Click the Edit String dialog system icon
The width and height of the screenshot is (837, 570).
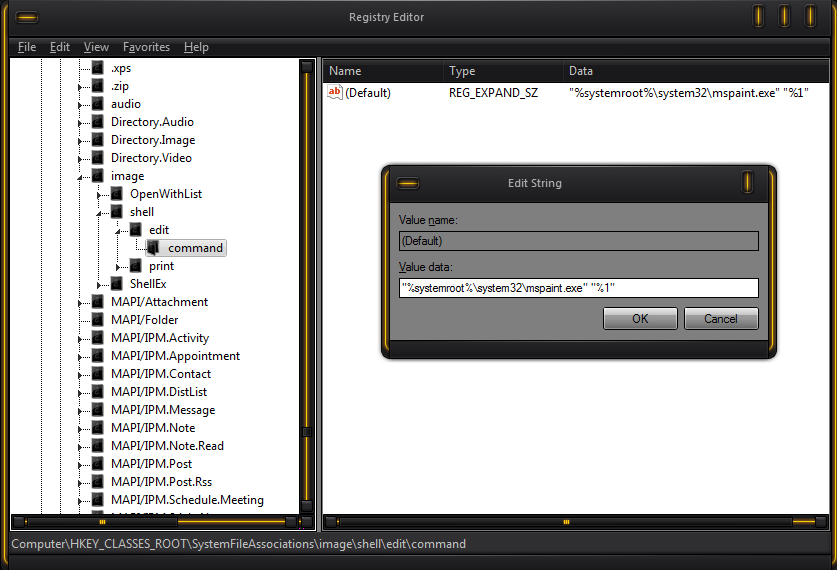click(x=408, y=184)
